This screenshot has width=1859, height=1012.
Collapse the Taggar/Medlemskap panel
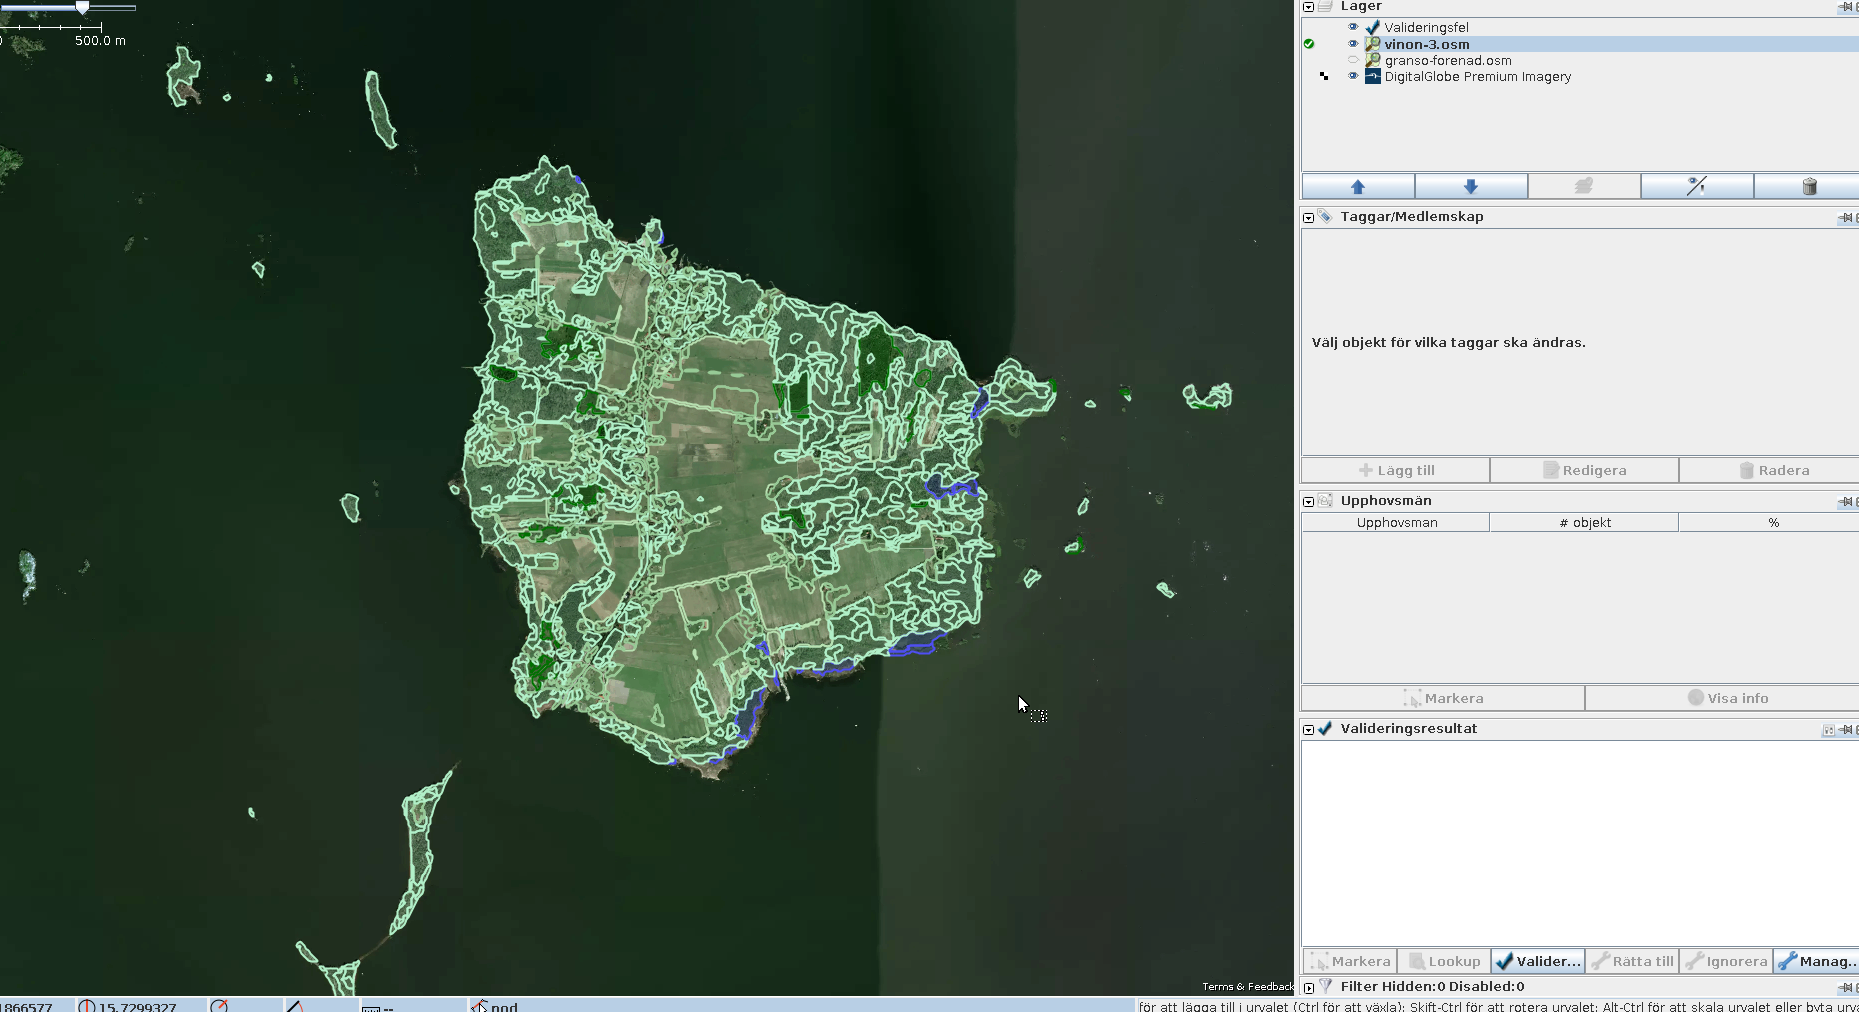[x=1308, y=217]
